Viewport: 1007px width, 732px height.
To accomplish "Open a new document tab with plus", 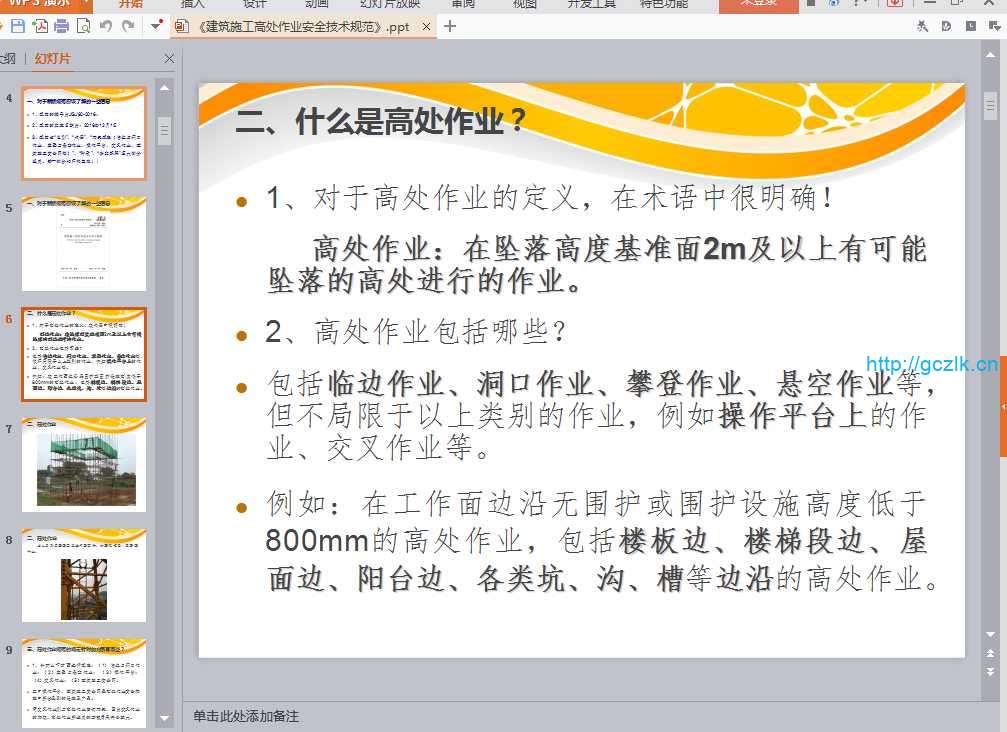I will 450,26.
